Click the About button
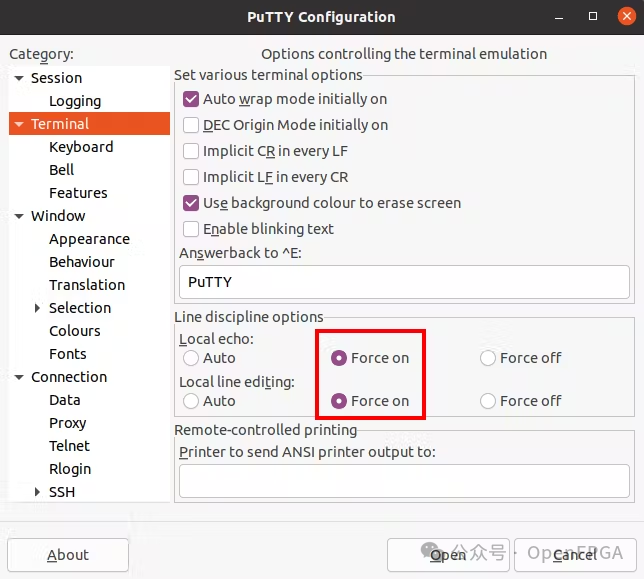This screenshot has height=579, width=644. tap(68, 555)
